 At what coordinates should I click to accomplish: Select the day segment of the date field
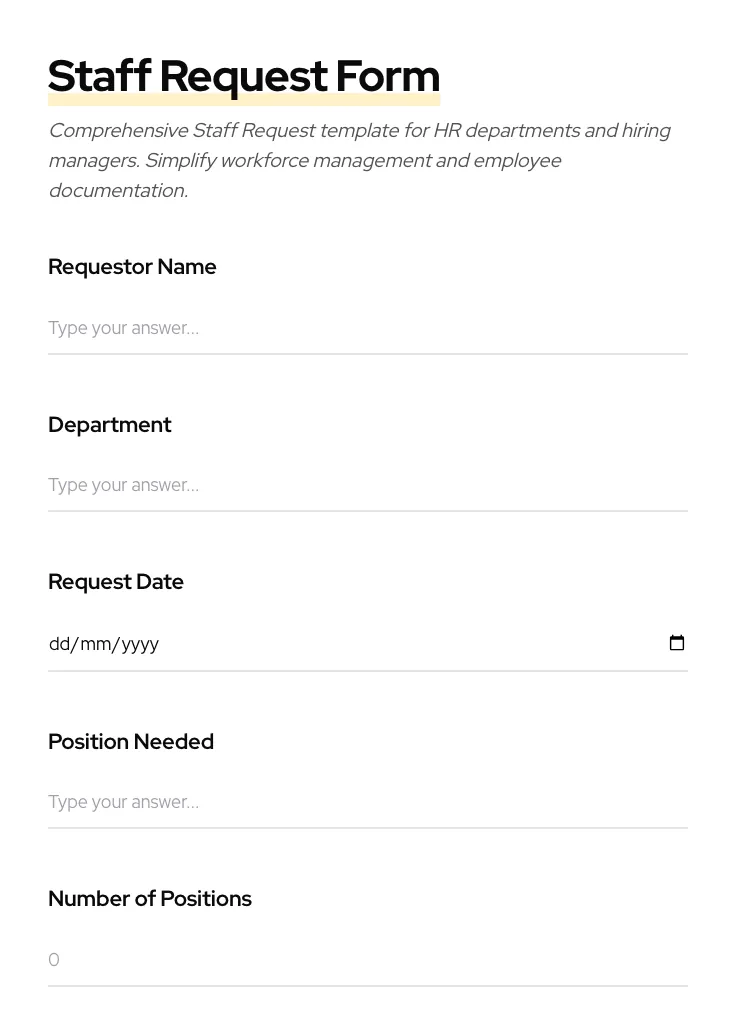tap(60, 644)
